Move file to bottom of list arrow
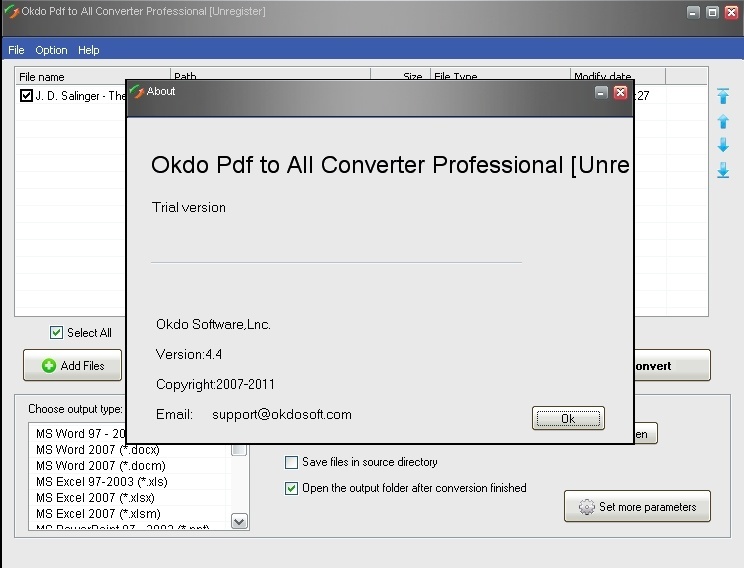 723,170
